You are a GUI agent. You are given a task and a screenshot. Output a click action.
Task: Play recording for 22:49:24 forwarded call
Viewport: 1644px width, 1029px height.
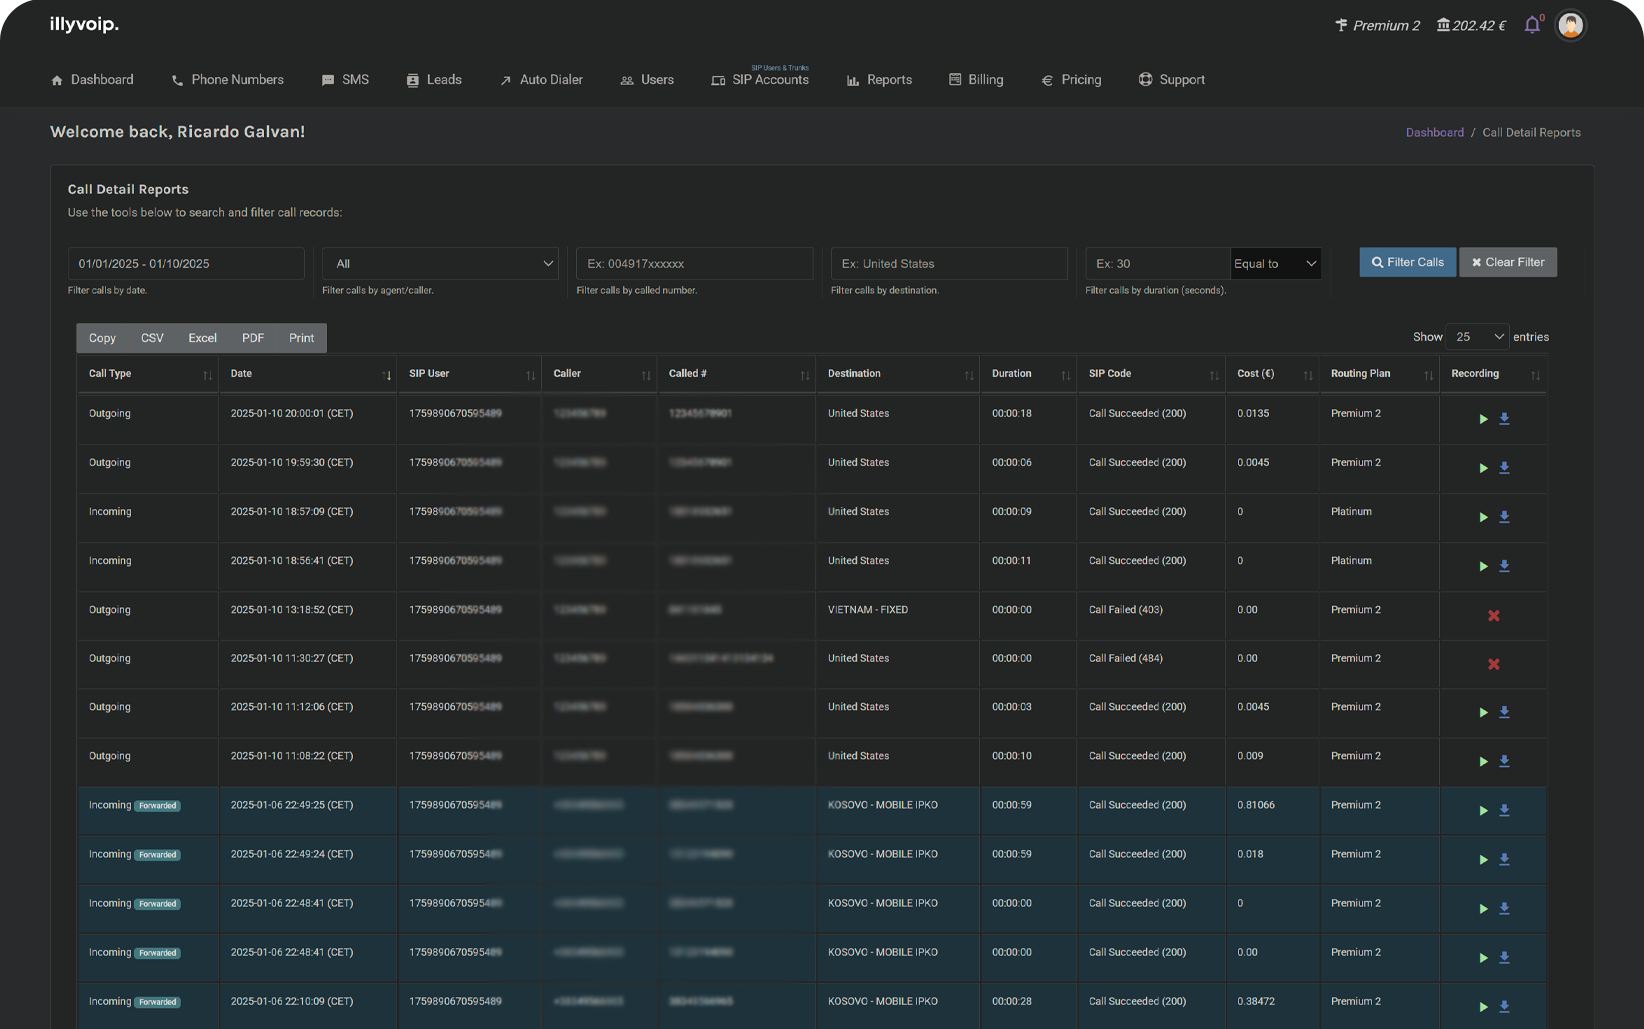1483,859
